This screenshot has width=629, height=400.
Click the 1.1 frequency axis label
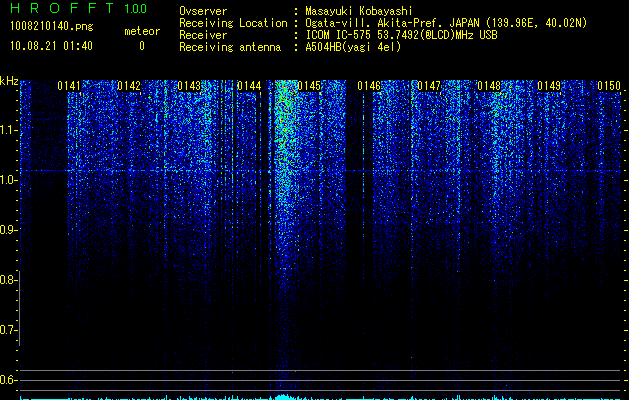pos(7,130)
